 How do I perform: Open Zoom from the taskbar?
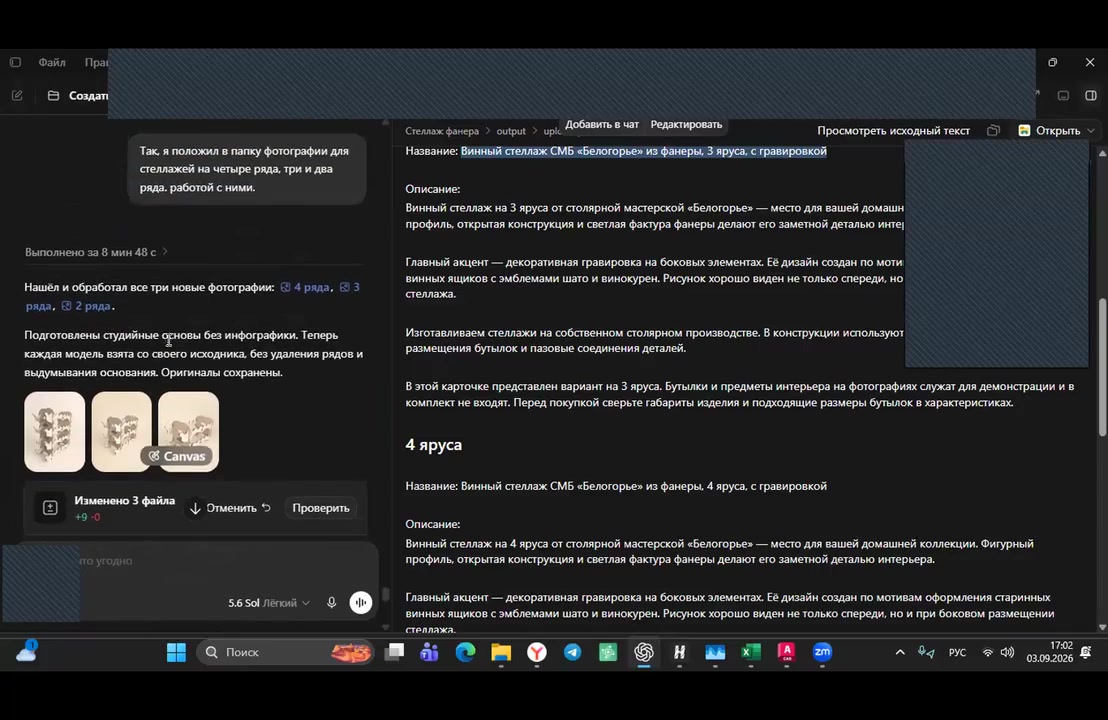[x=822, y=652]
